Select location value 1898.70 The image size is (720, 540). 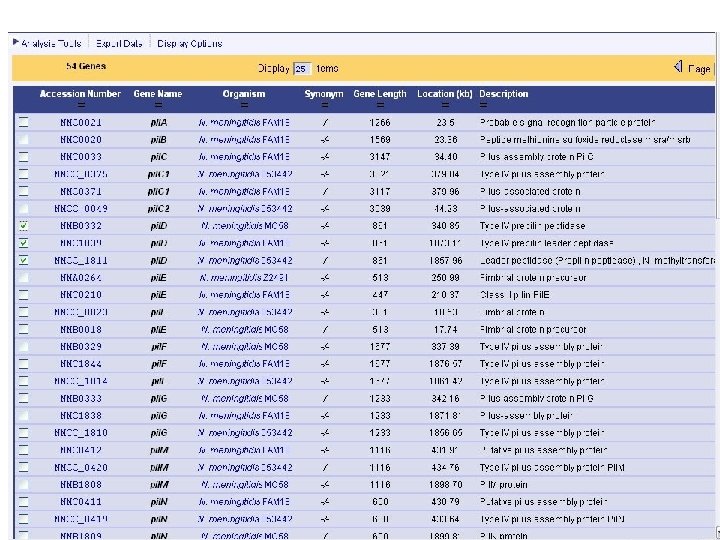(x=445, y=485)
